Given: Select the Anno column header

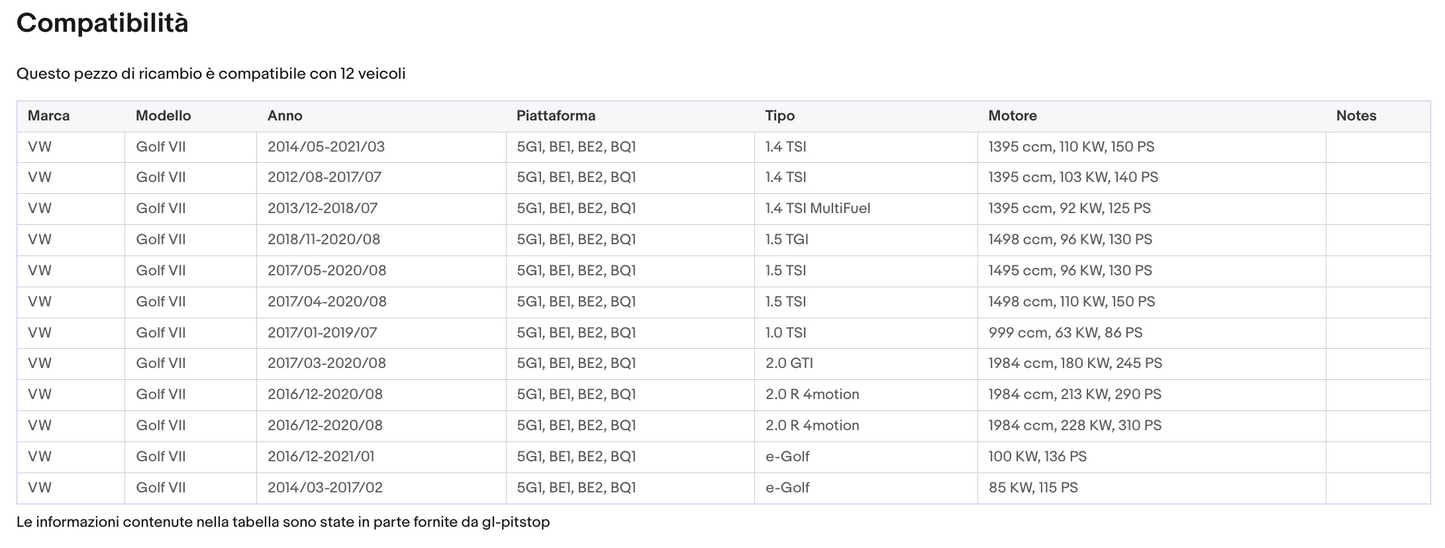Looking at the screenshot, I should point(285,116).
